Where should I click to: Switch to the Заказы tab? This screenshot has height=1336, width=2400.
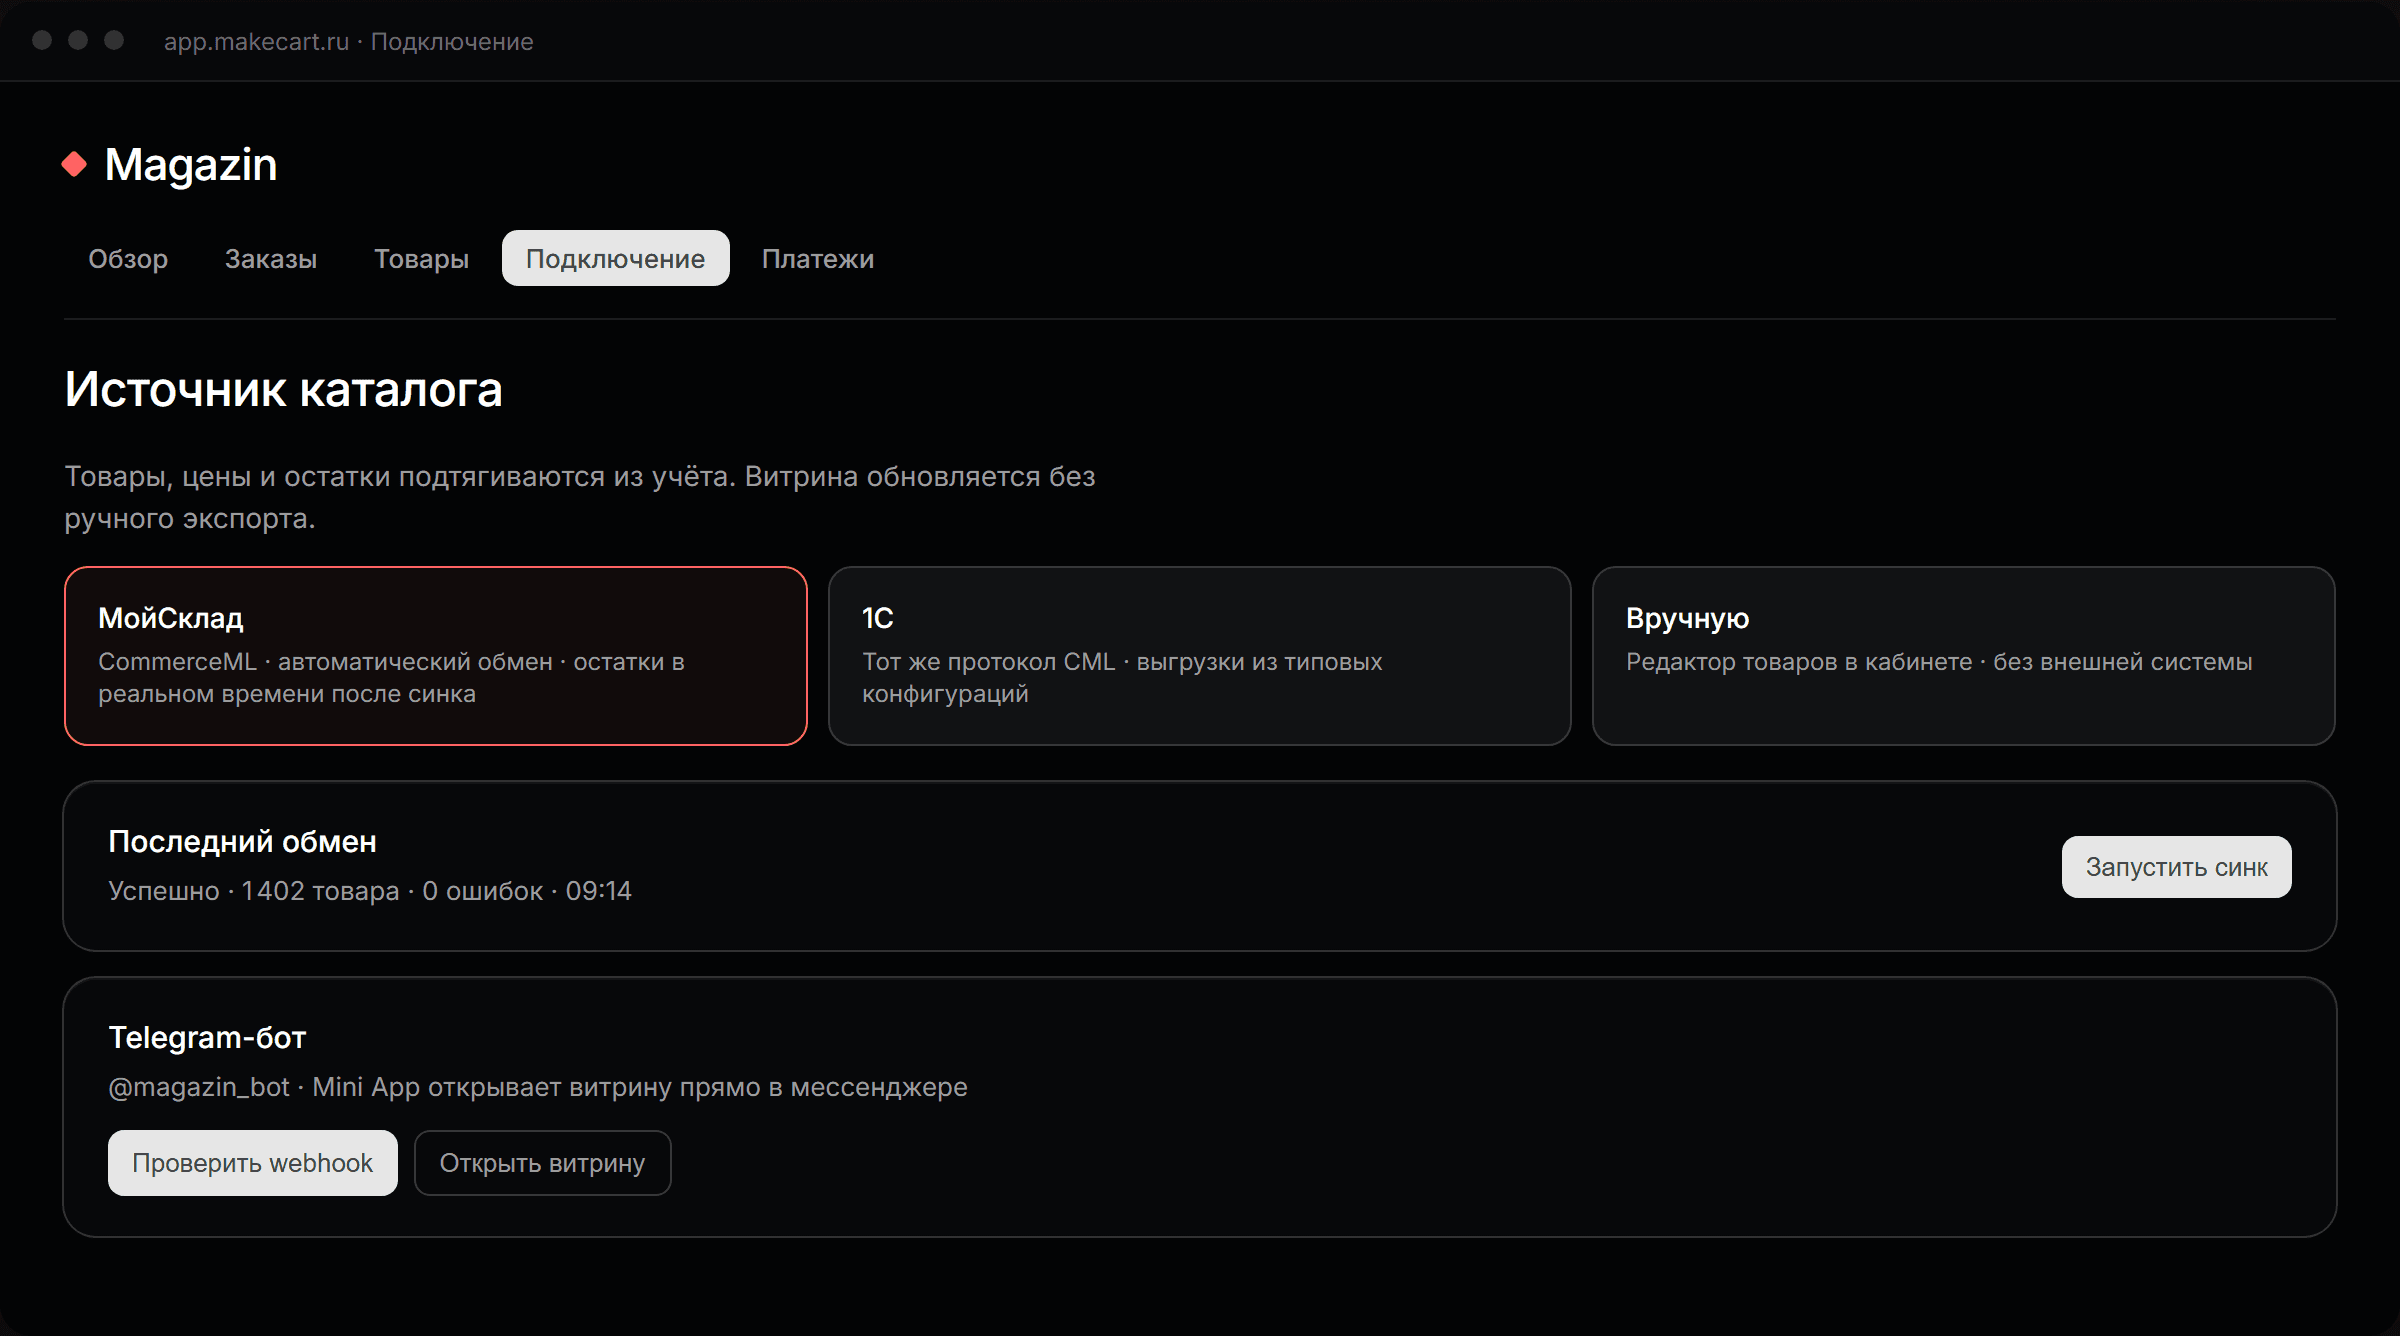tap(271, 259)
